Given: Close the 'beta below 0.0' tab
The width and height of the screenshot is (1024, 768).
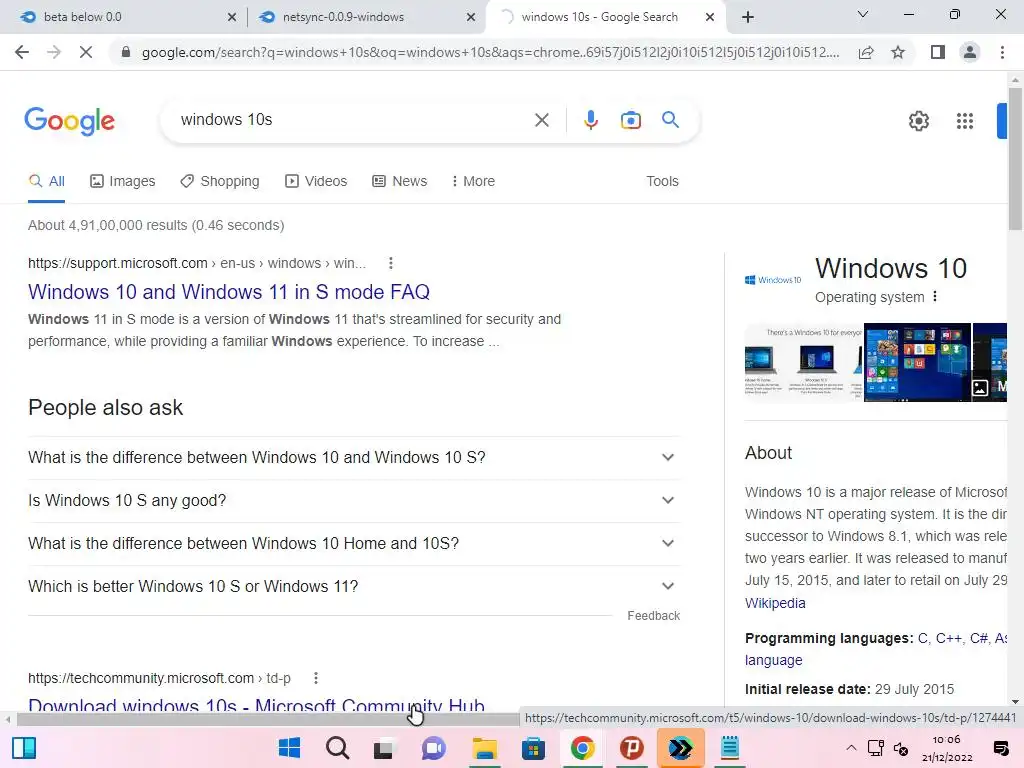Looking at the screenshot, I should 232,17.
